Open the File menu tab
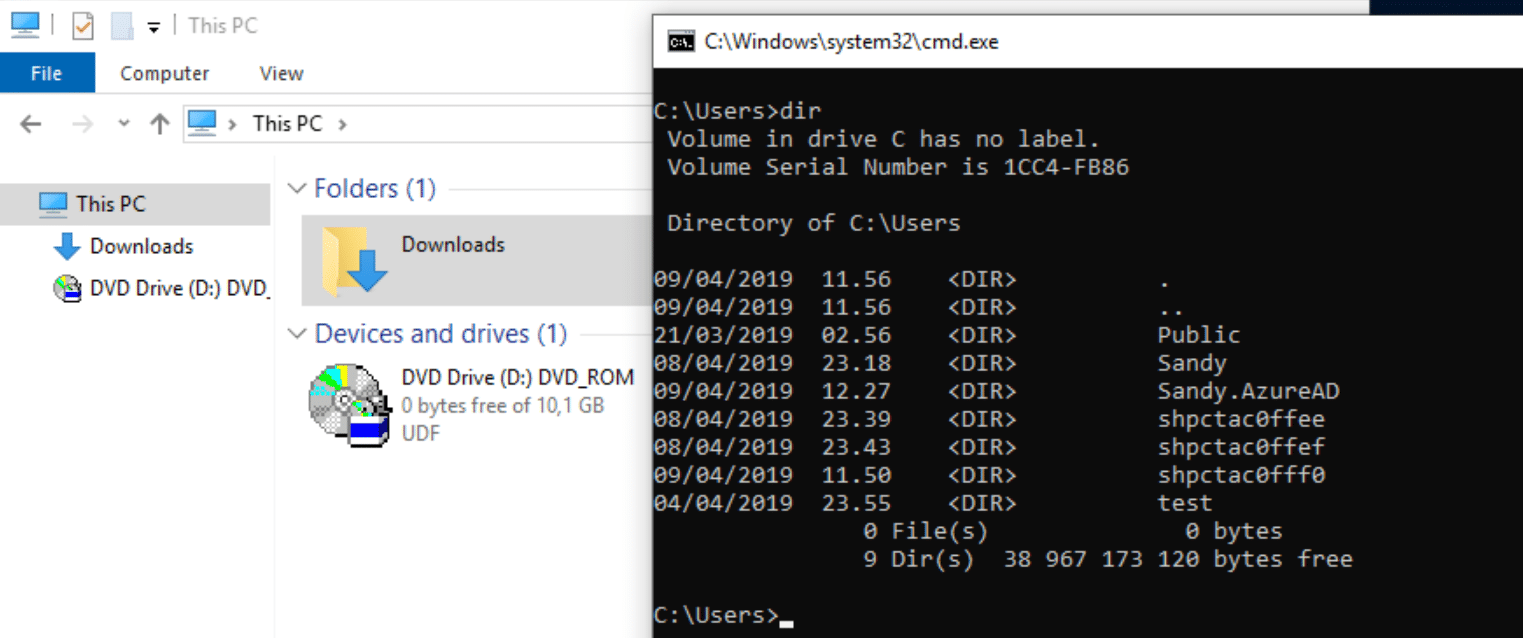Screen dimensions: 1523x638 pyautogui.click(x=47, y=73)
